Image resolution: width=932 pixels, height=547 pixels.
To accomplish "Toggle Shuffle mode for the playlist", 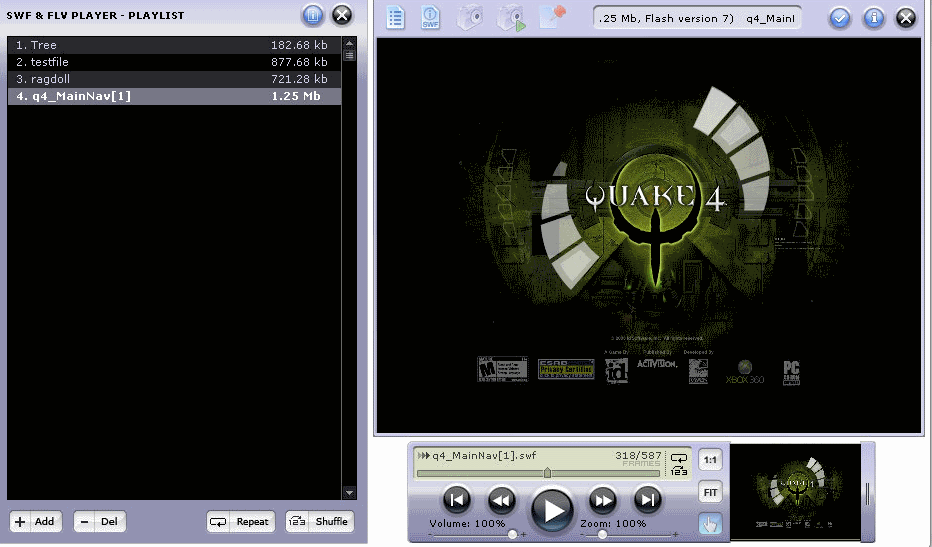I will [x=320, y=521].
